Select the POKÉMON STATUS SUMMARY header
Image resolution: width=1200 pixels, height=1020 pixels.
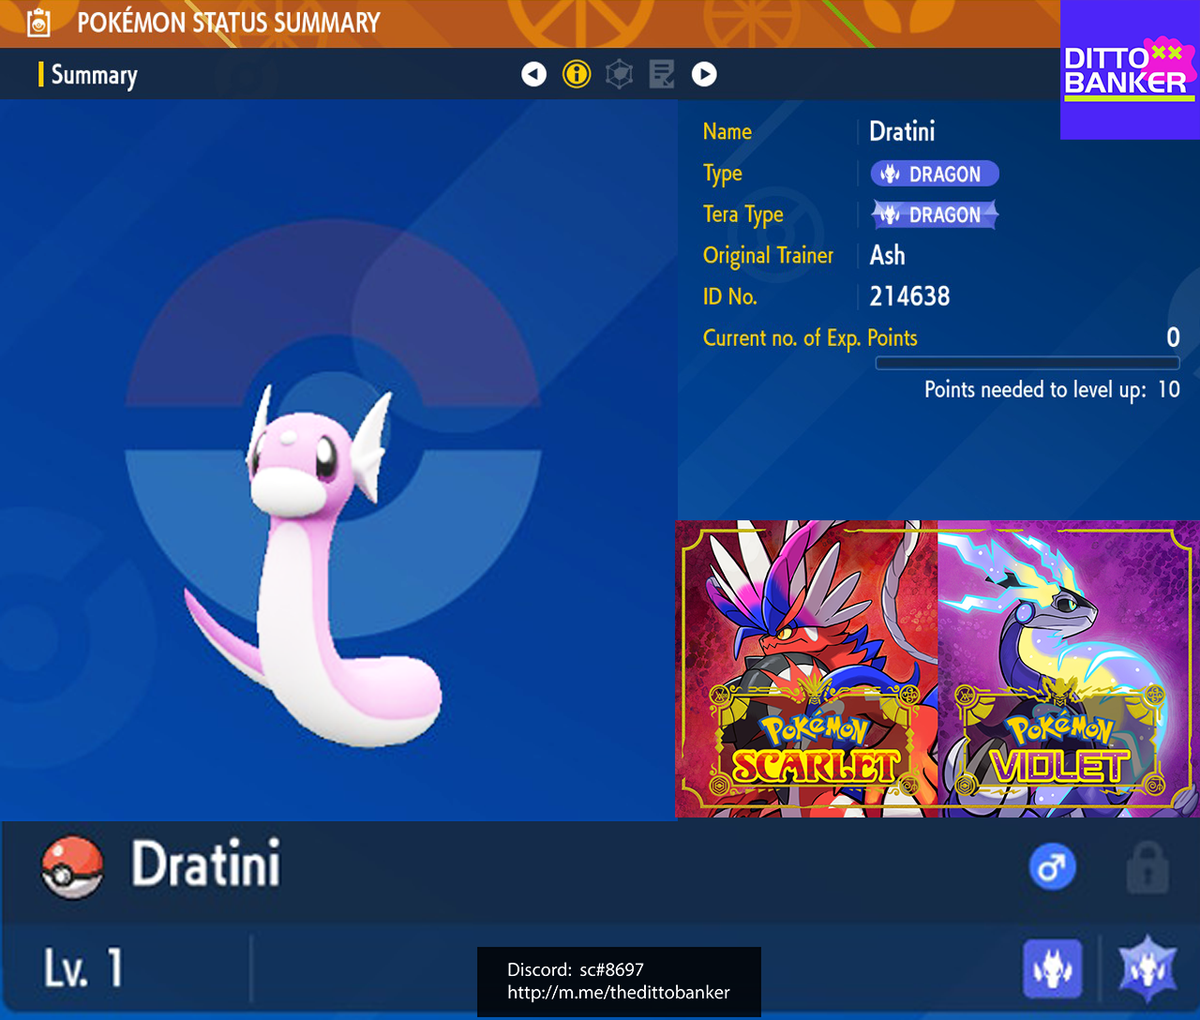coord(227,21)
